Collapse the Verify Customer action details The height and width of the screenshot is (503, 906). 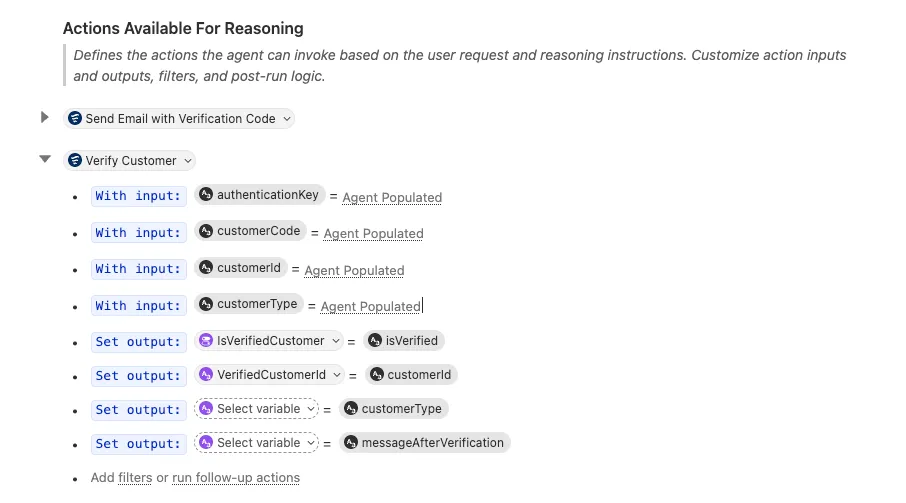[x=44, y=160]
